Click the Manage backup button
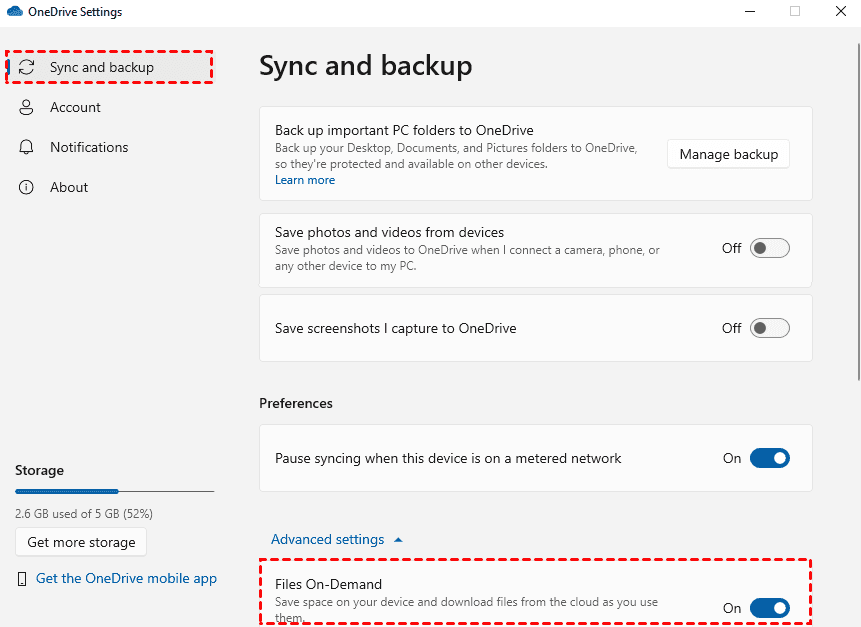861x627 pixels. click(x=728, y=154)
